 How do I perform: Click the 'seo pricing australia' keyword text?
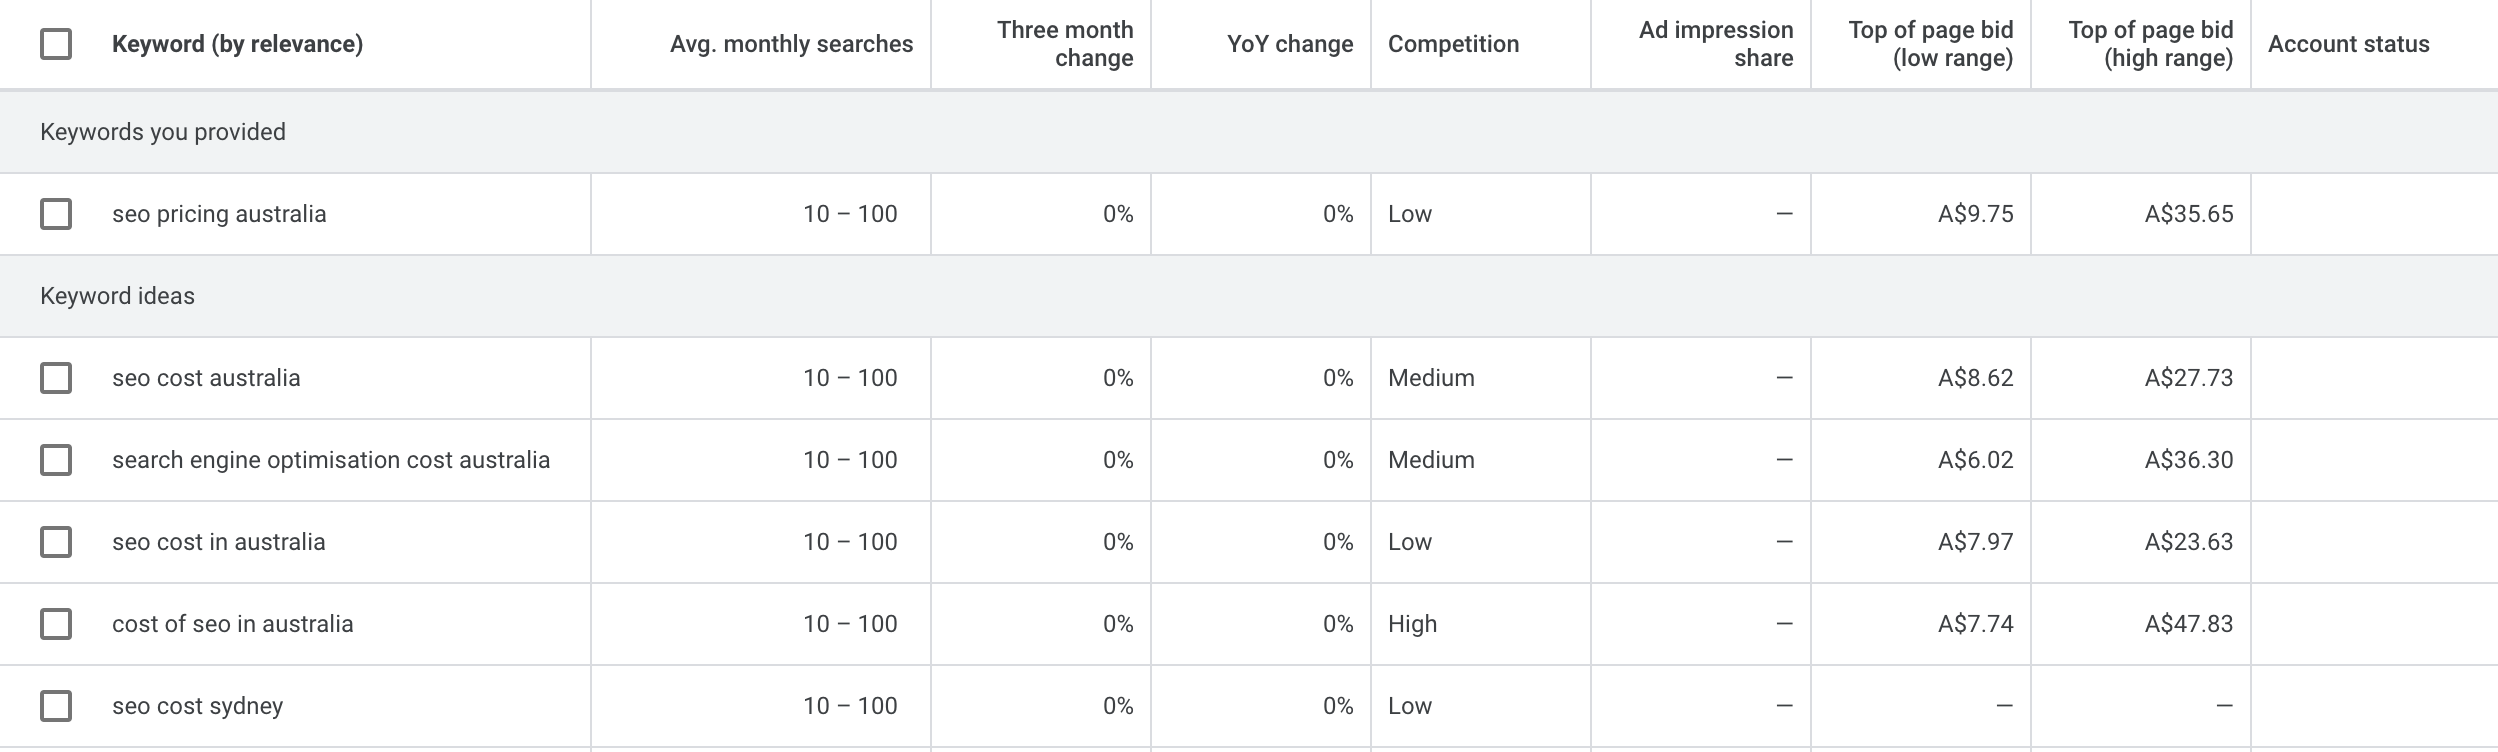pyautogui.click(x=219, y=214)
